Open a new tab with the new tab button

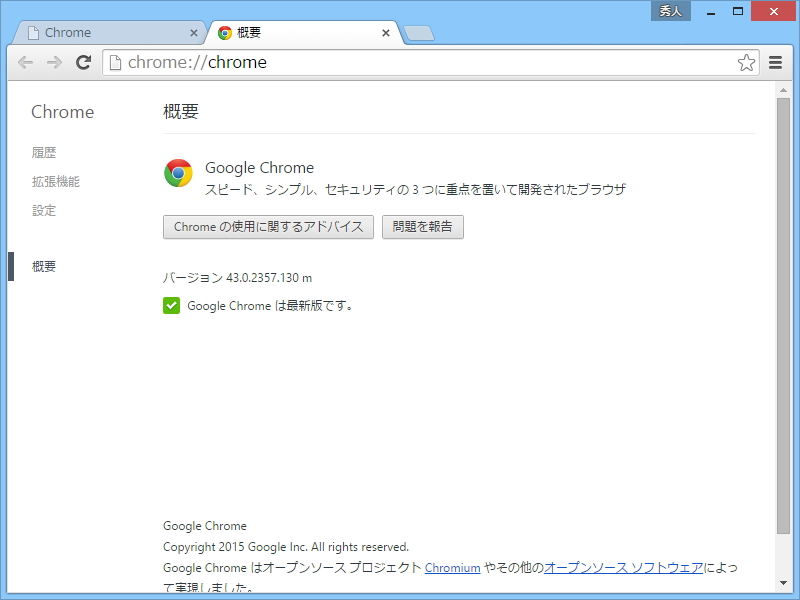[x=419, y=32]
